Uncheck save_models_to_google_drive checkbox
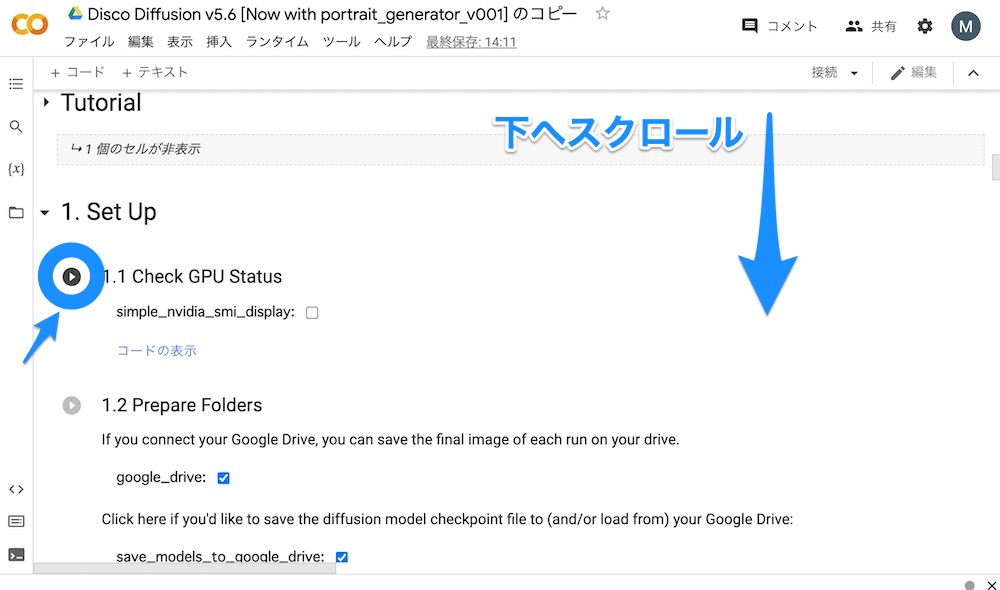 click(x=342, y=557)
